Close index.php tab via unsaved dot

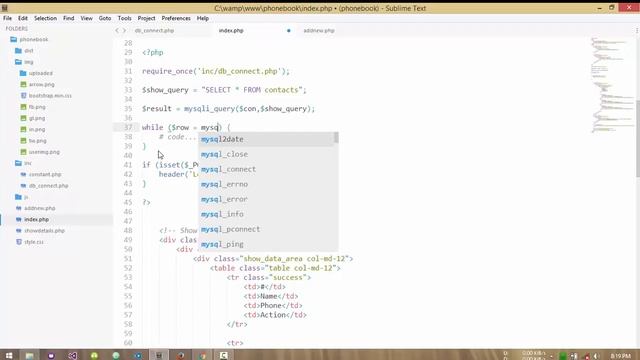(x=289, y=31)
